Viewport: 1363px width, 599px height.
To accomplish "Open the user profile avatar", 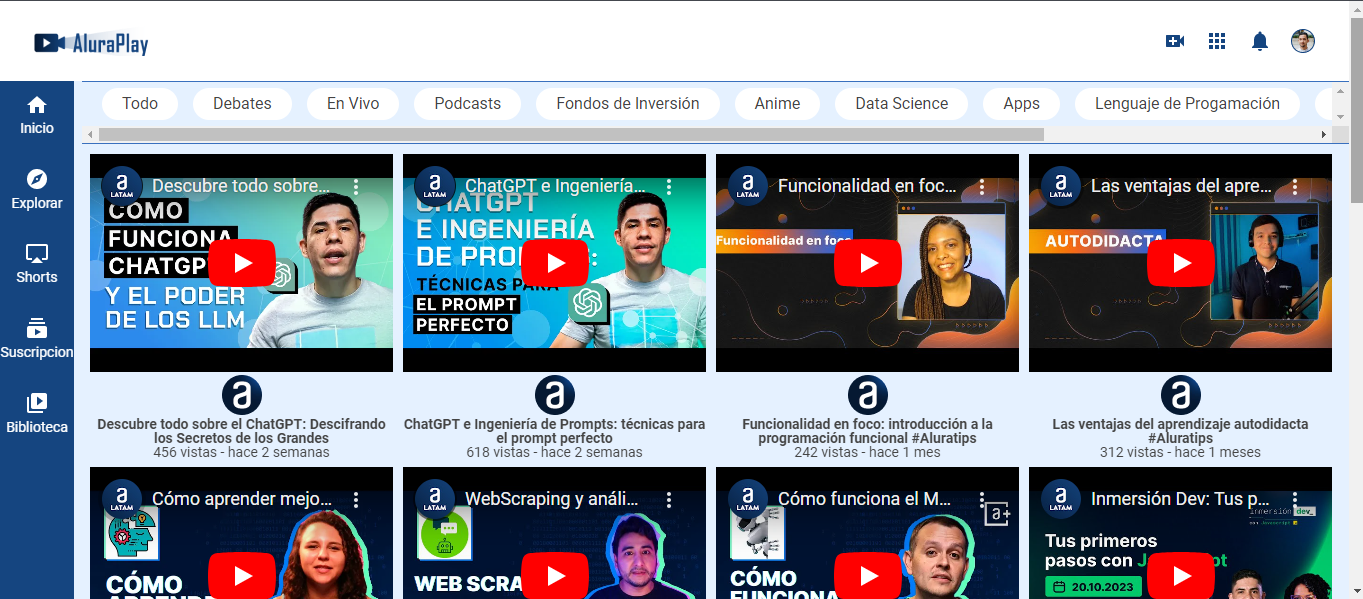I will click(x=1303, y=41).
